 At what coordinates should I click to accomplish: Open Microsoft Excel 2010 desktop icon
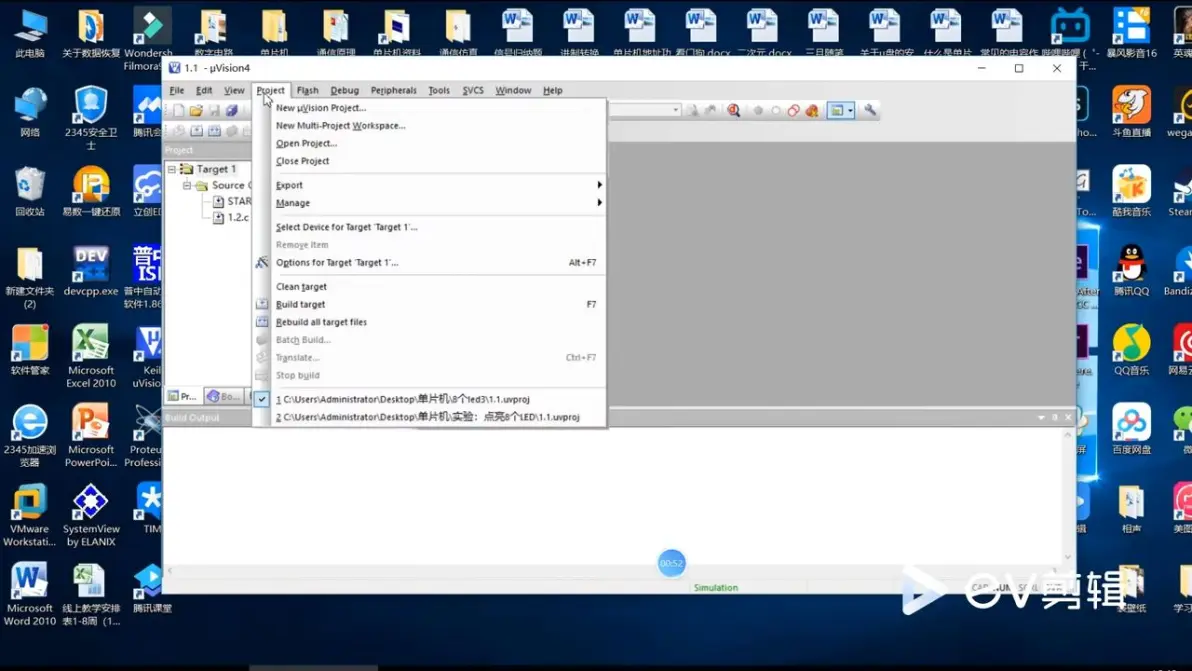click(90, 356)
